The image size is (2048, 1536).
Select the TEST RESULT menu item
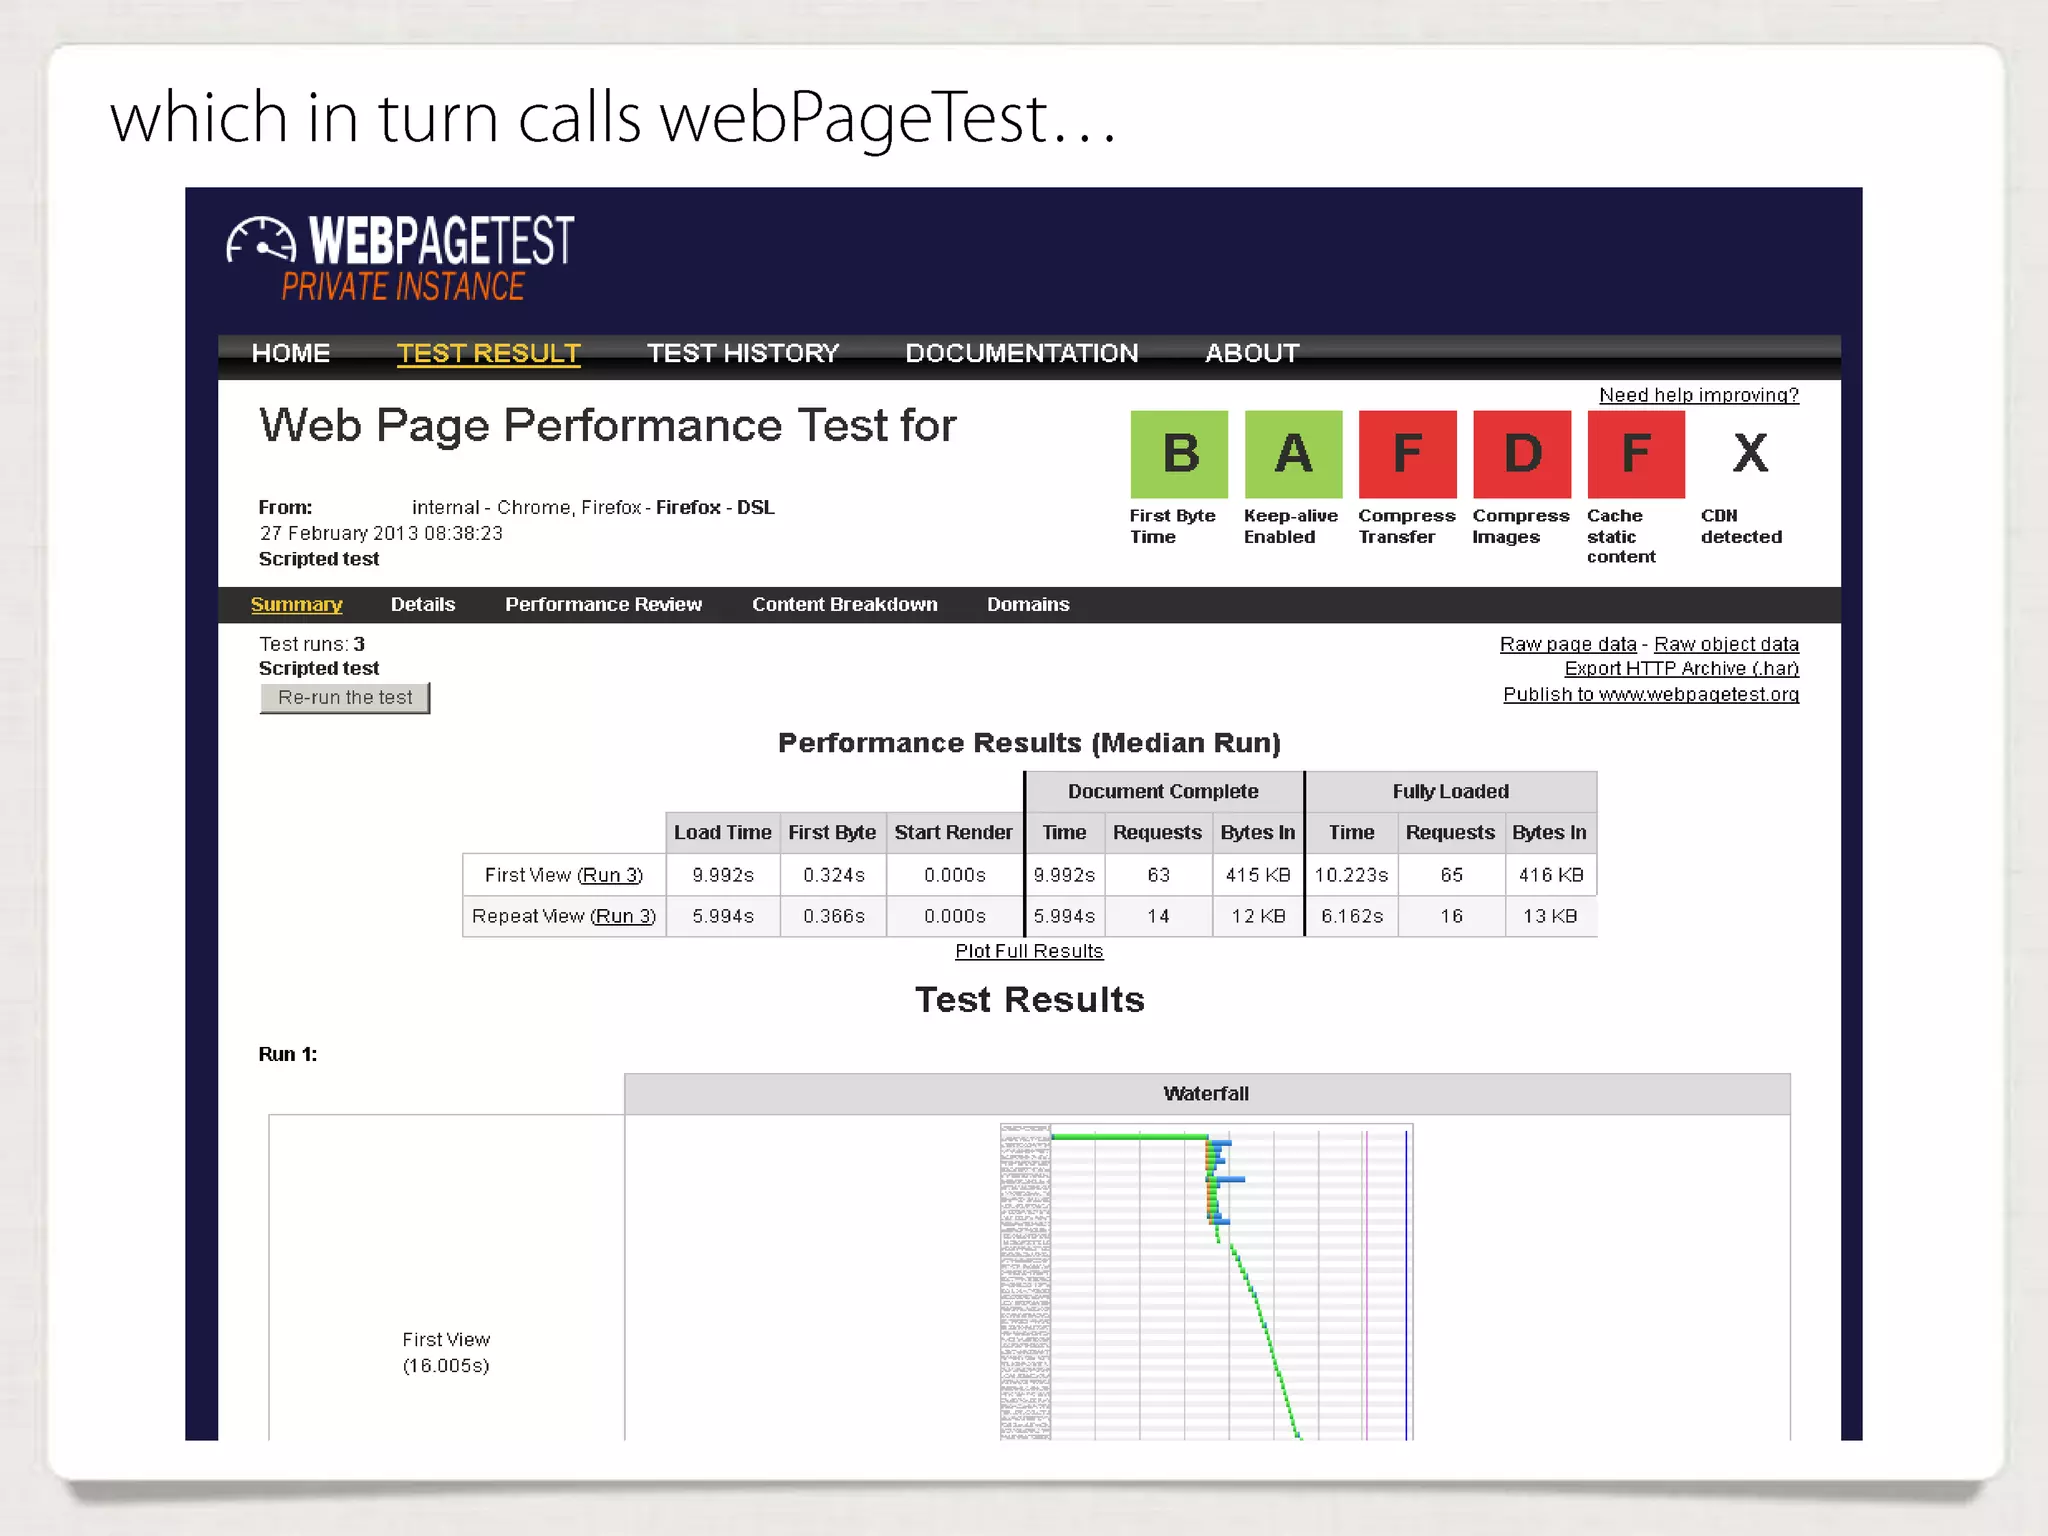488,353
